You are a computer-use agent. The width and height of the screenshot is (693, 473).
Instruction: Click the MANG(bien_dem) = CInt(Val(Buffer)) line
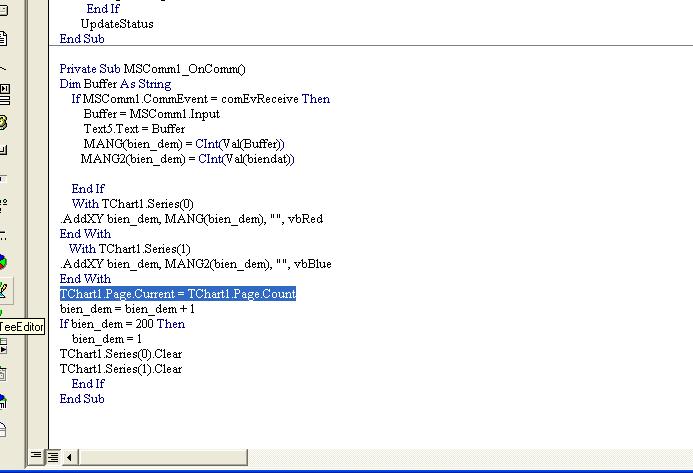[184, 144]
